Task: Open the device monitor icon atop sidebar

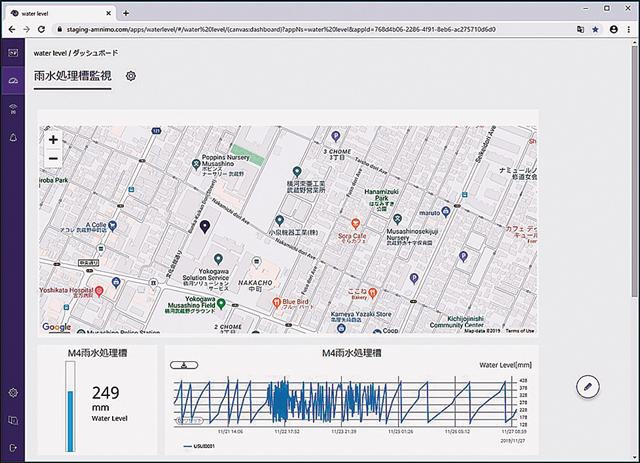Action: point(13,53)
